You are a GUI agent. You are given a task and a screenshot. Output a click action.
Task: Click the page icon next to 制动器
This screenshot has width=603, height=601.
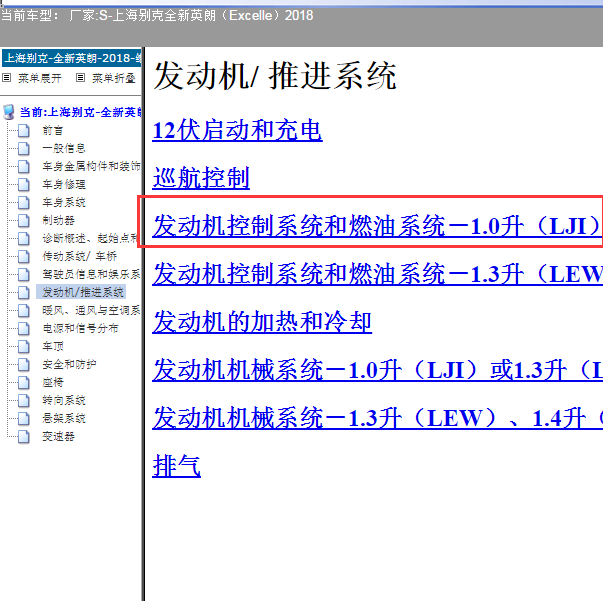point(24,220)
